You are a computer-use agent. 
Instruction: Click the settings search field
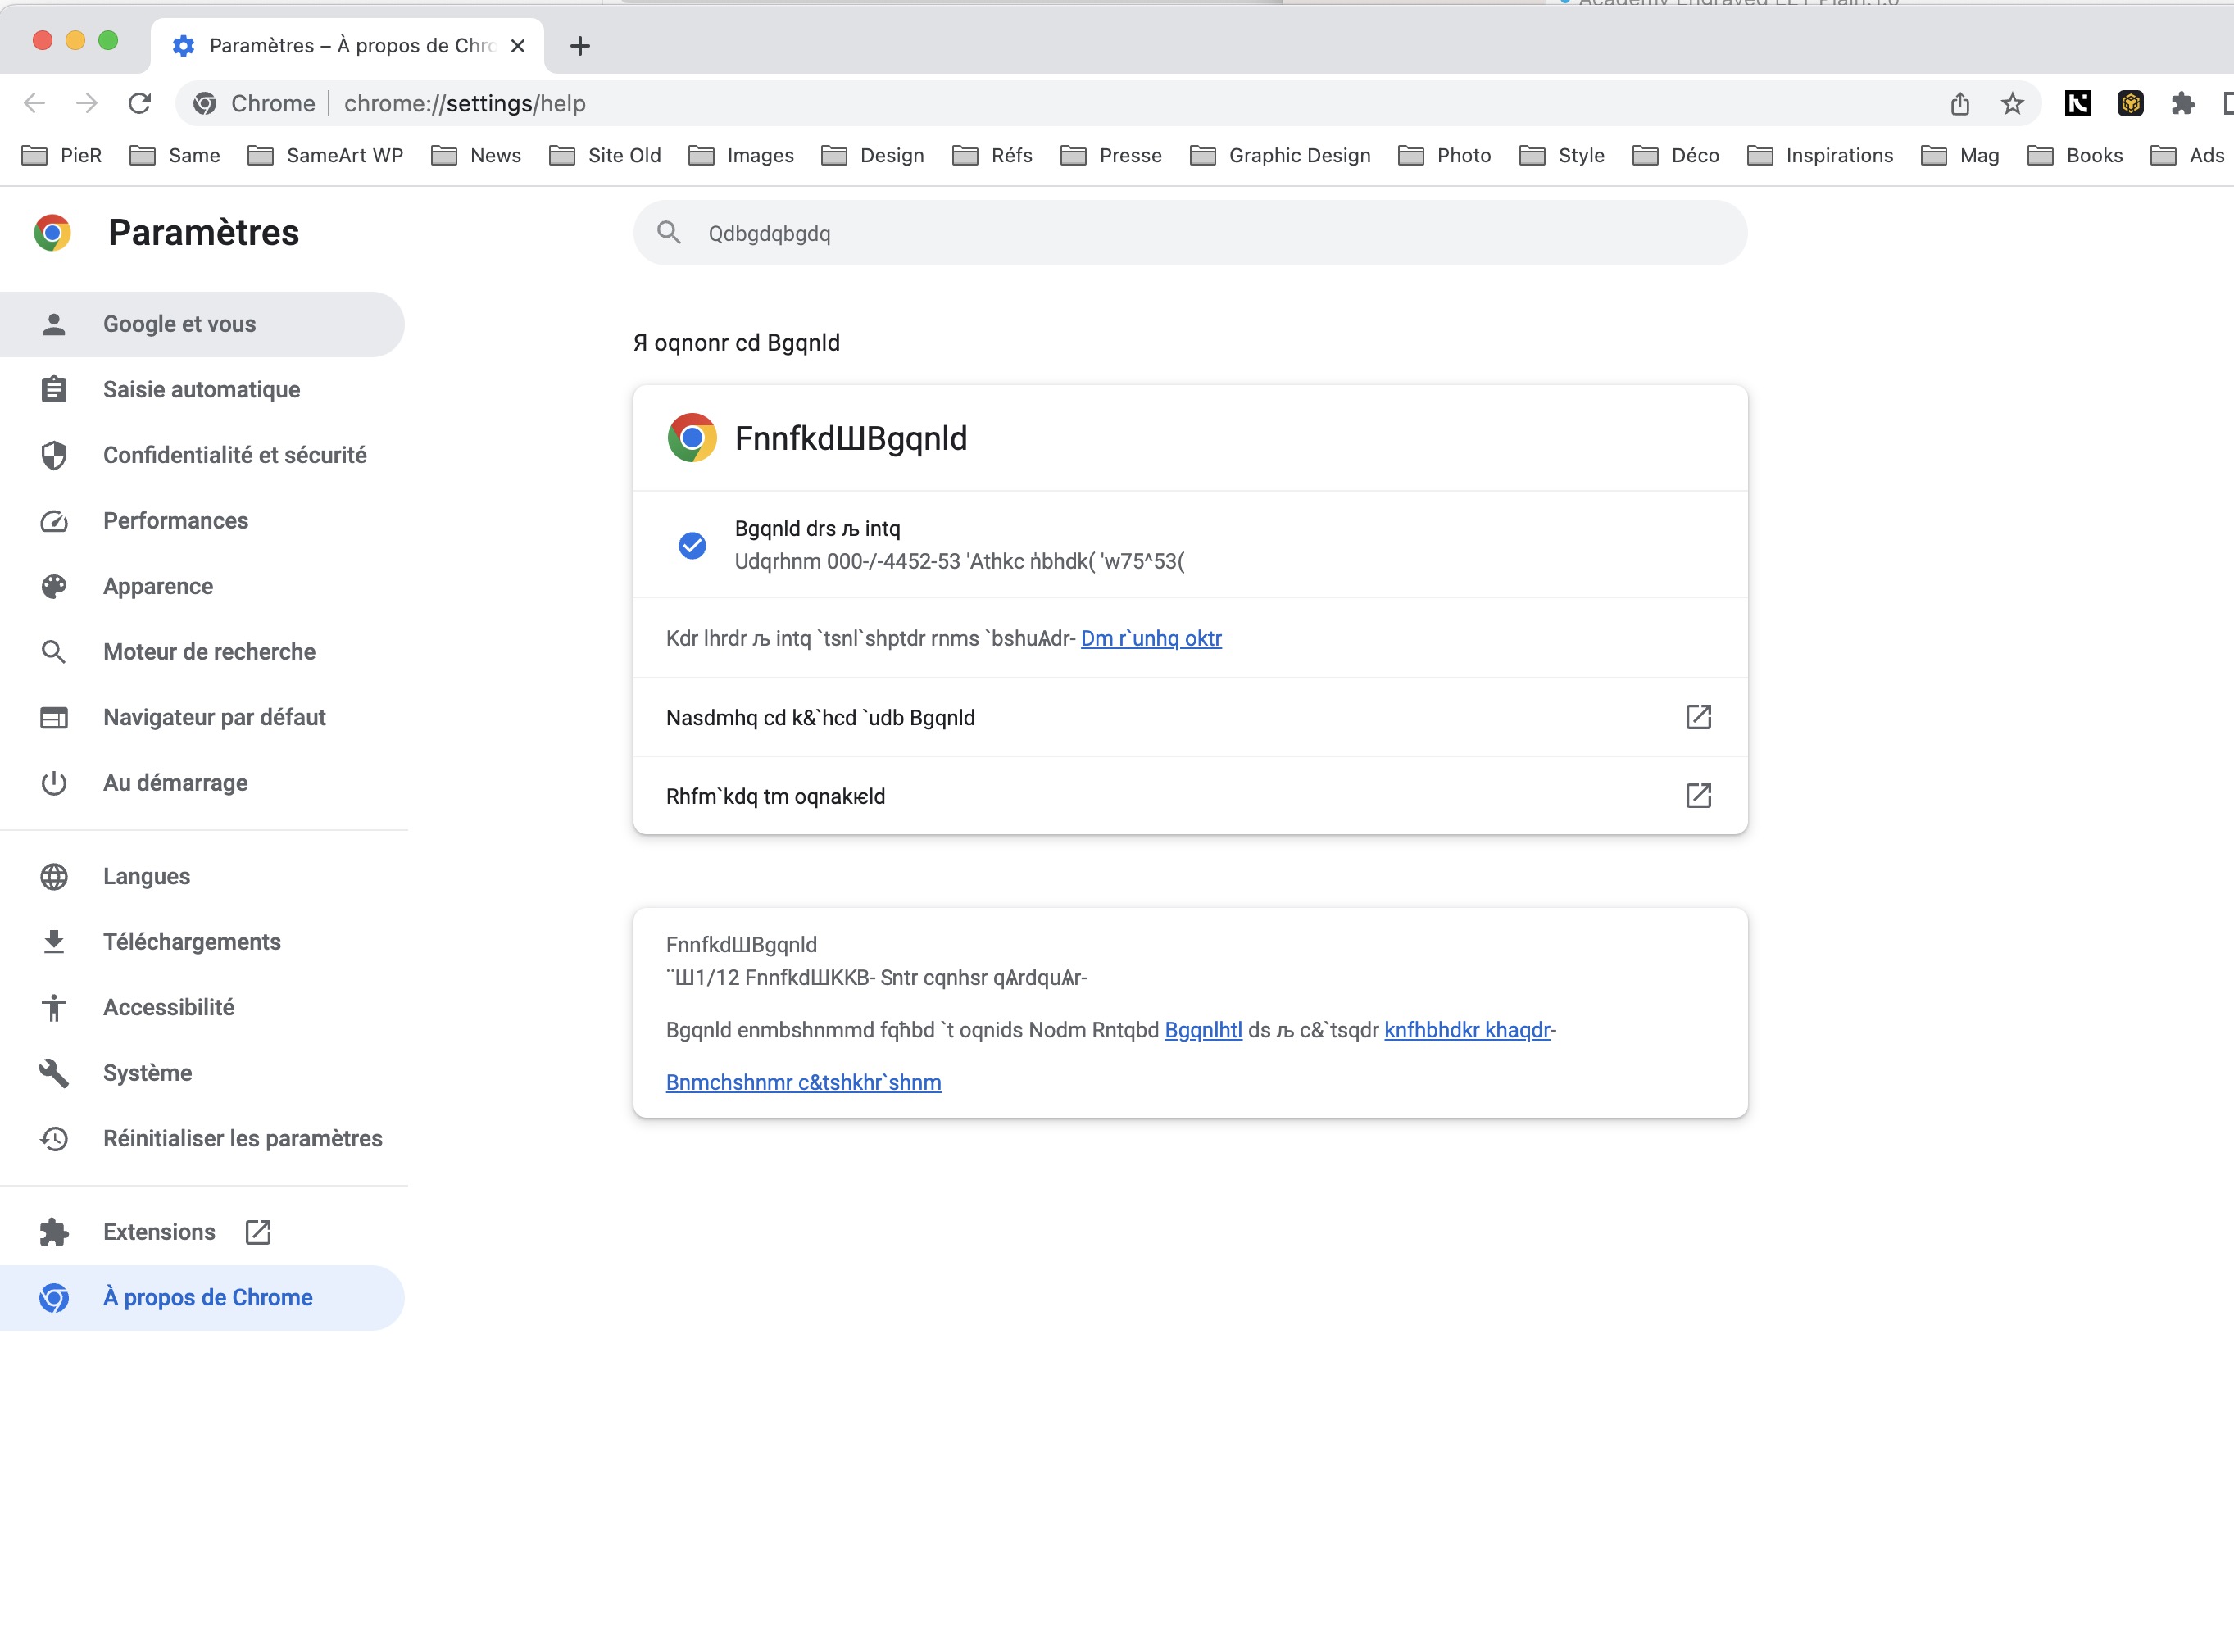click(1190, 233)
